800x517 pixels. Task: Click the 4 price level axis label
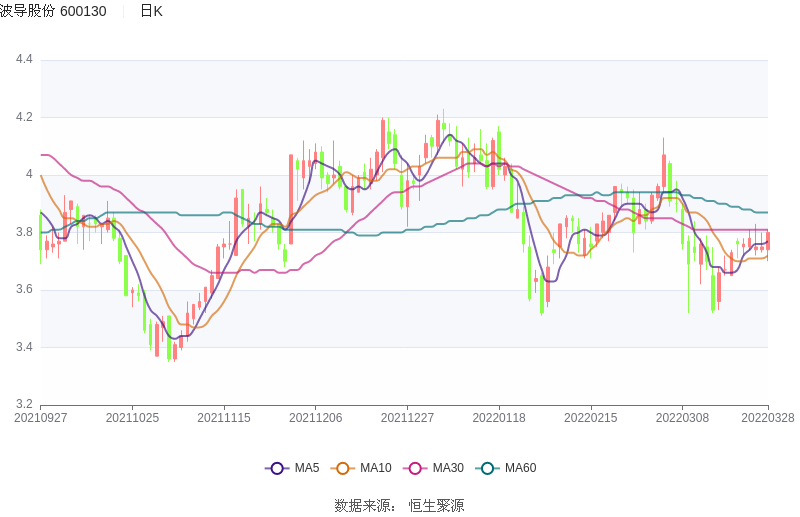coord(29,175)
